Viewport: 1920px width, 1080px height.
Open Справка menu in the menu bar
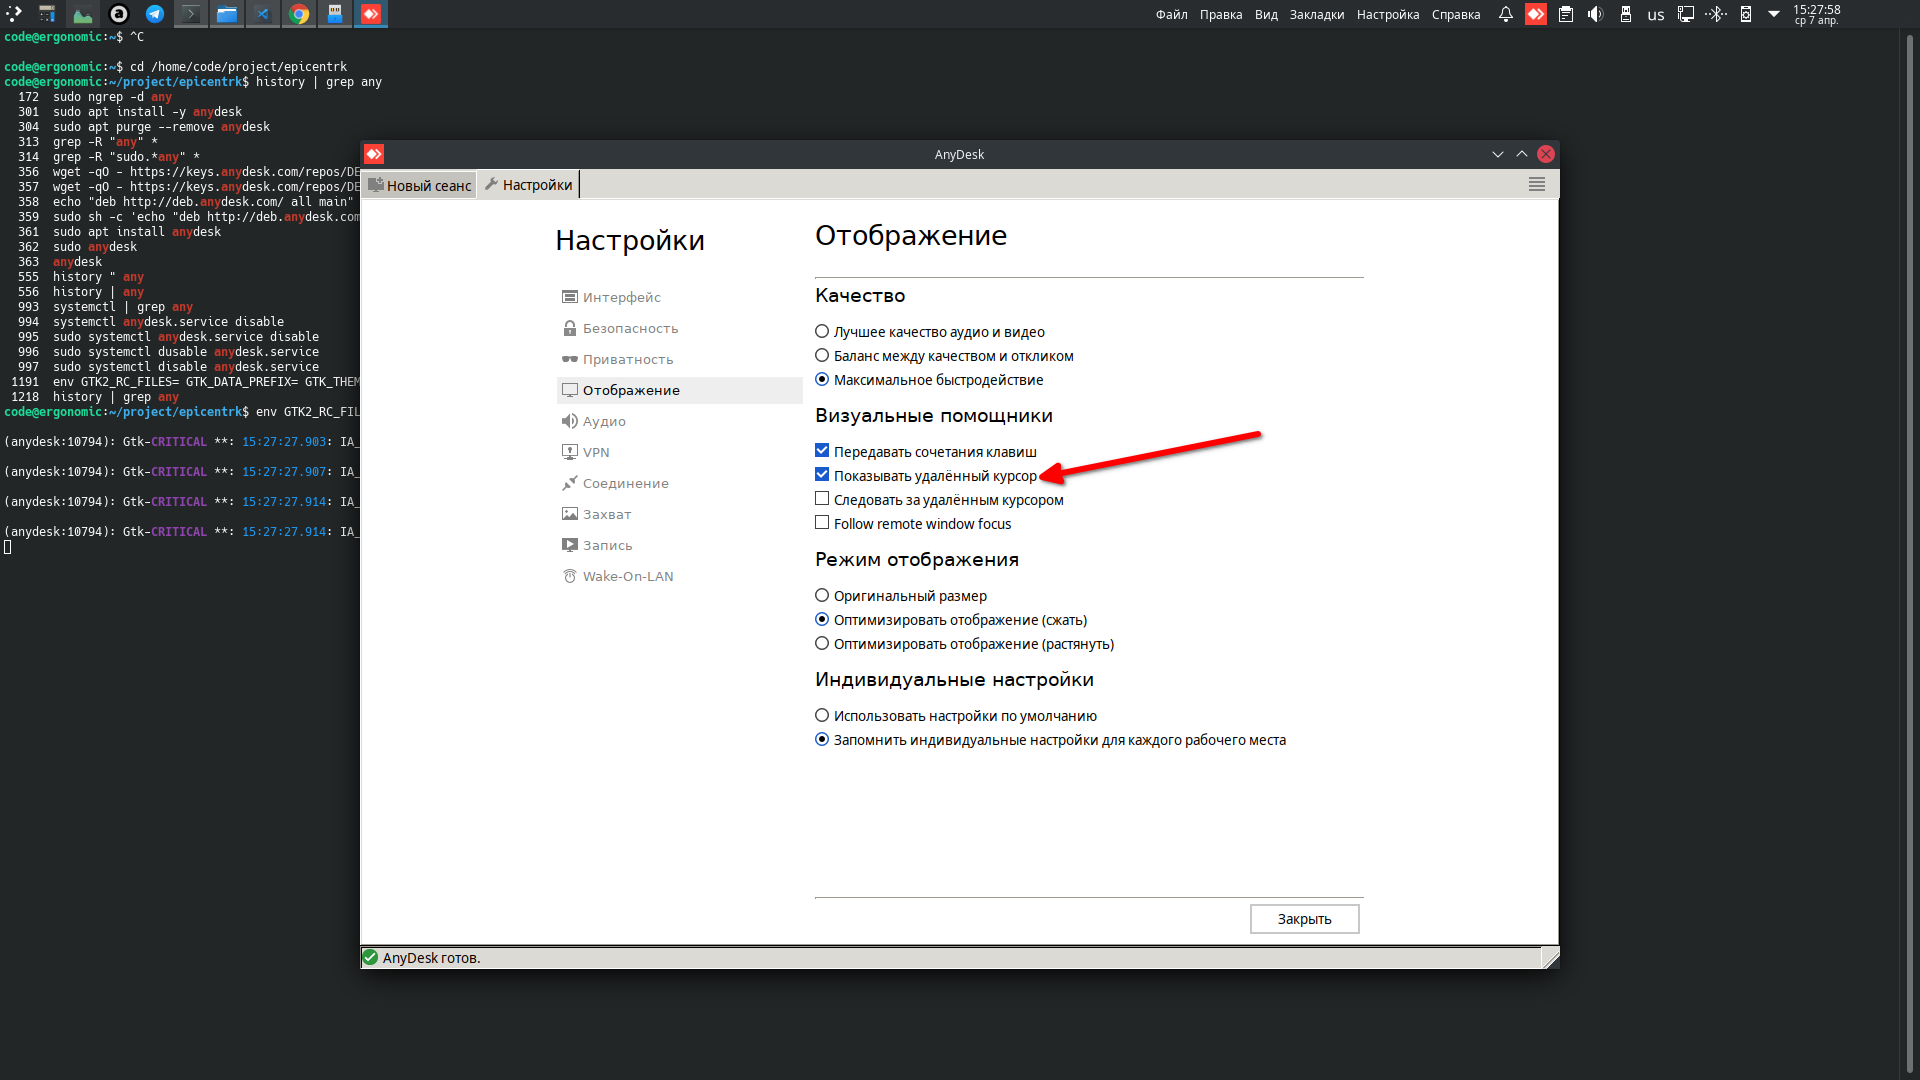pos(1456,14)
